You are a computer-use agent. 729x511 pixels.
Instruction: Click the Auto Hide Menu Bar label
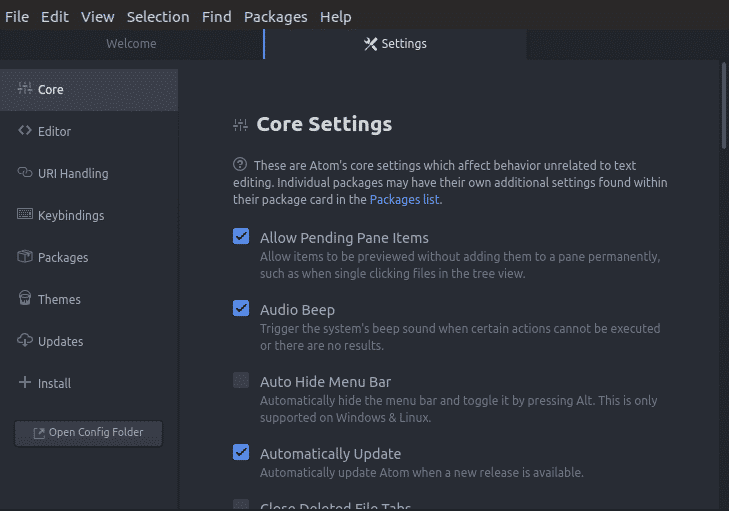coord(325,382)
